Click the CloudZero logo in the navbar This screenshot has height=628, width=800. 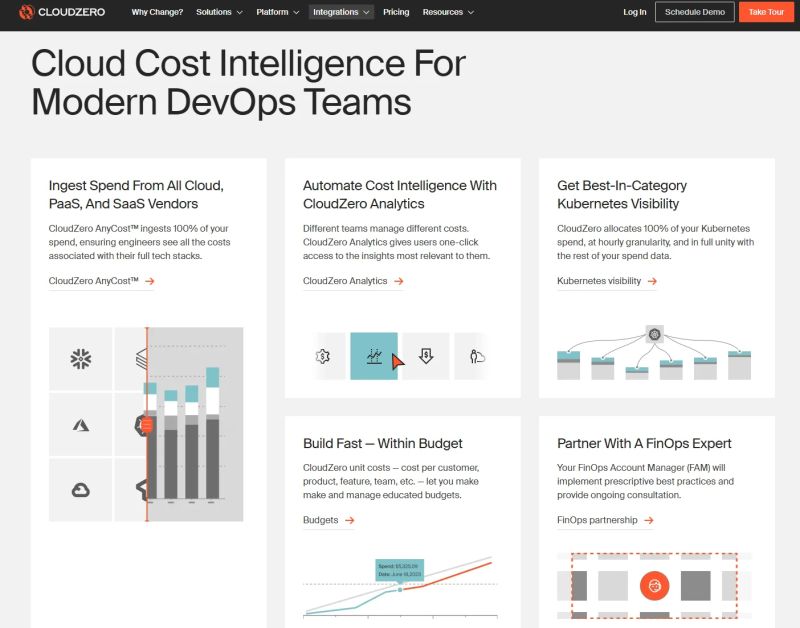(x=62, y=14)
